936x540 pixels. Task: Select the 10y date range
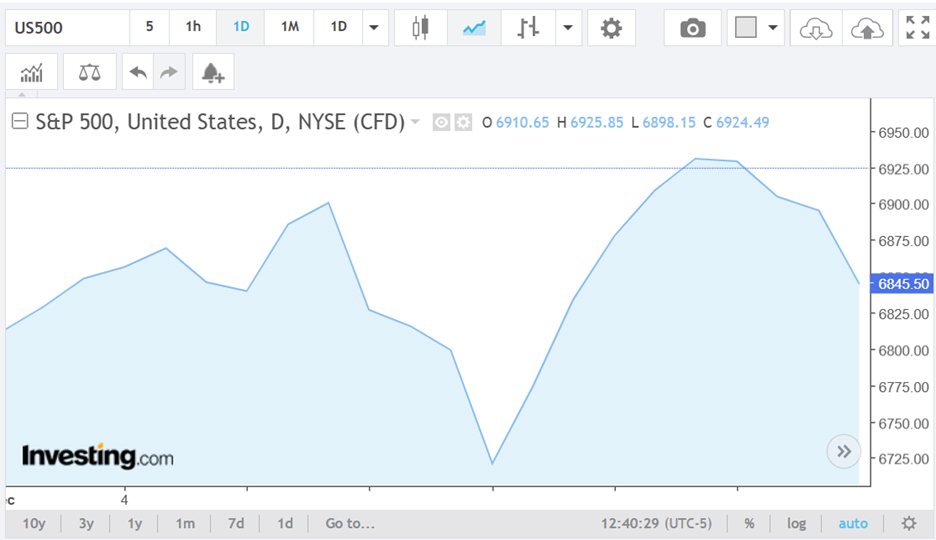[x=34, y=523]
